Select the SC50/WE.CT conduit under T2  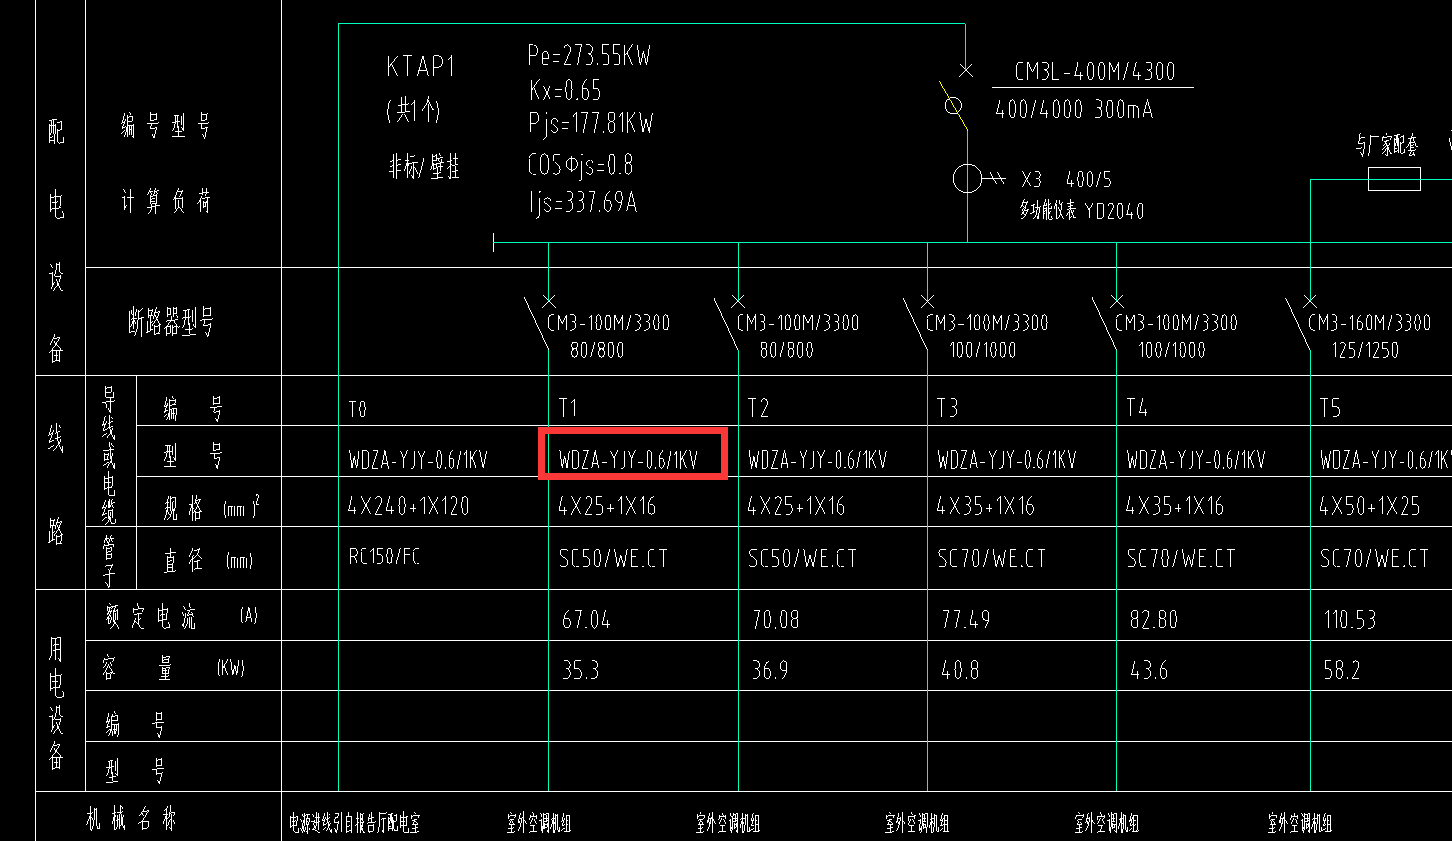coord(802,558)
